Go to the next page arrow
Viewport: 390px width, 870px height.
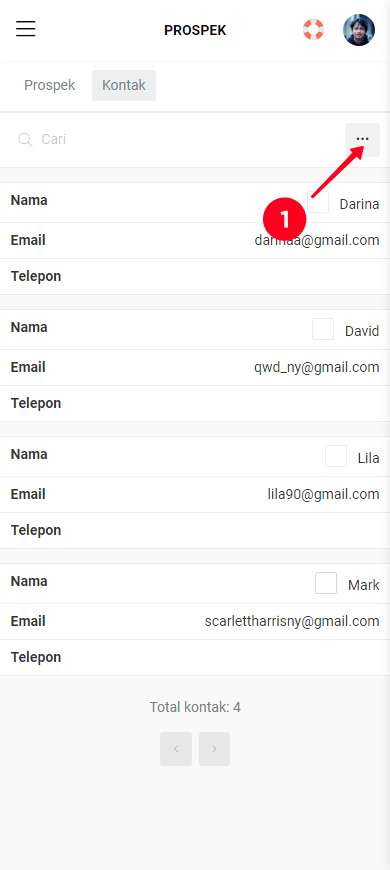(214, 748)
